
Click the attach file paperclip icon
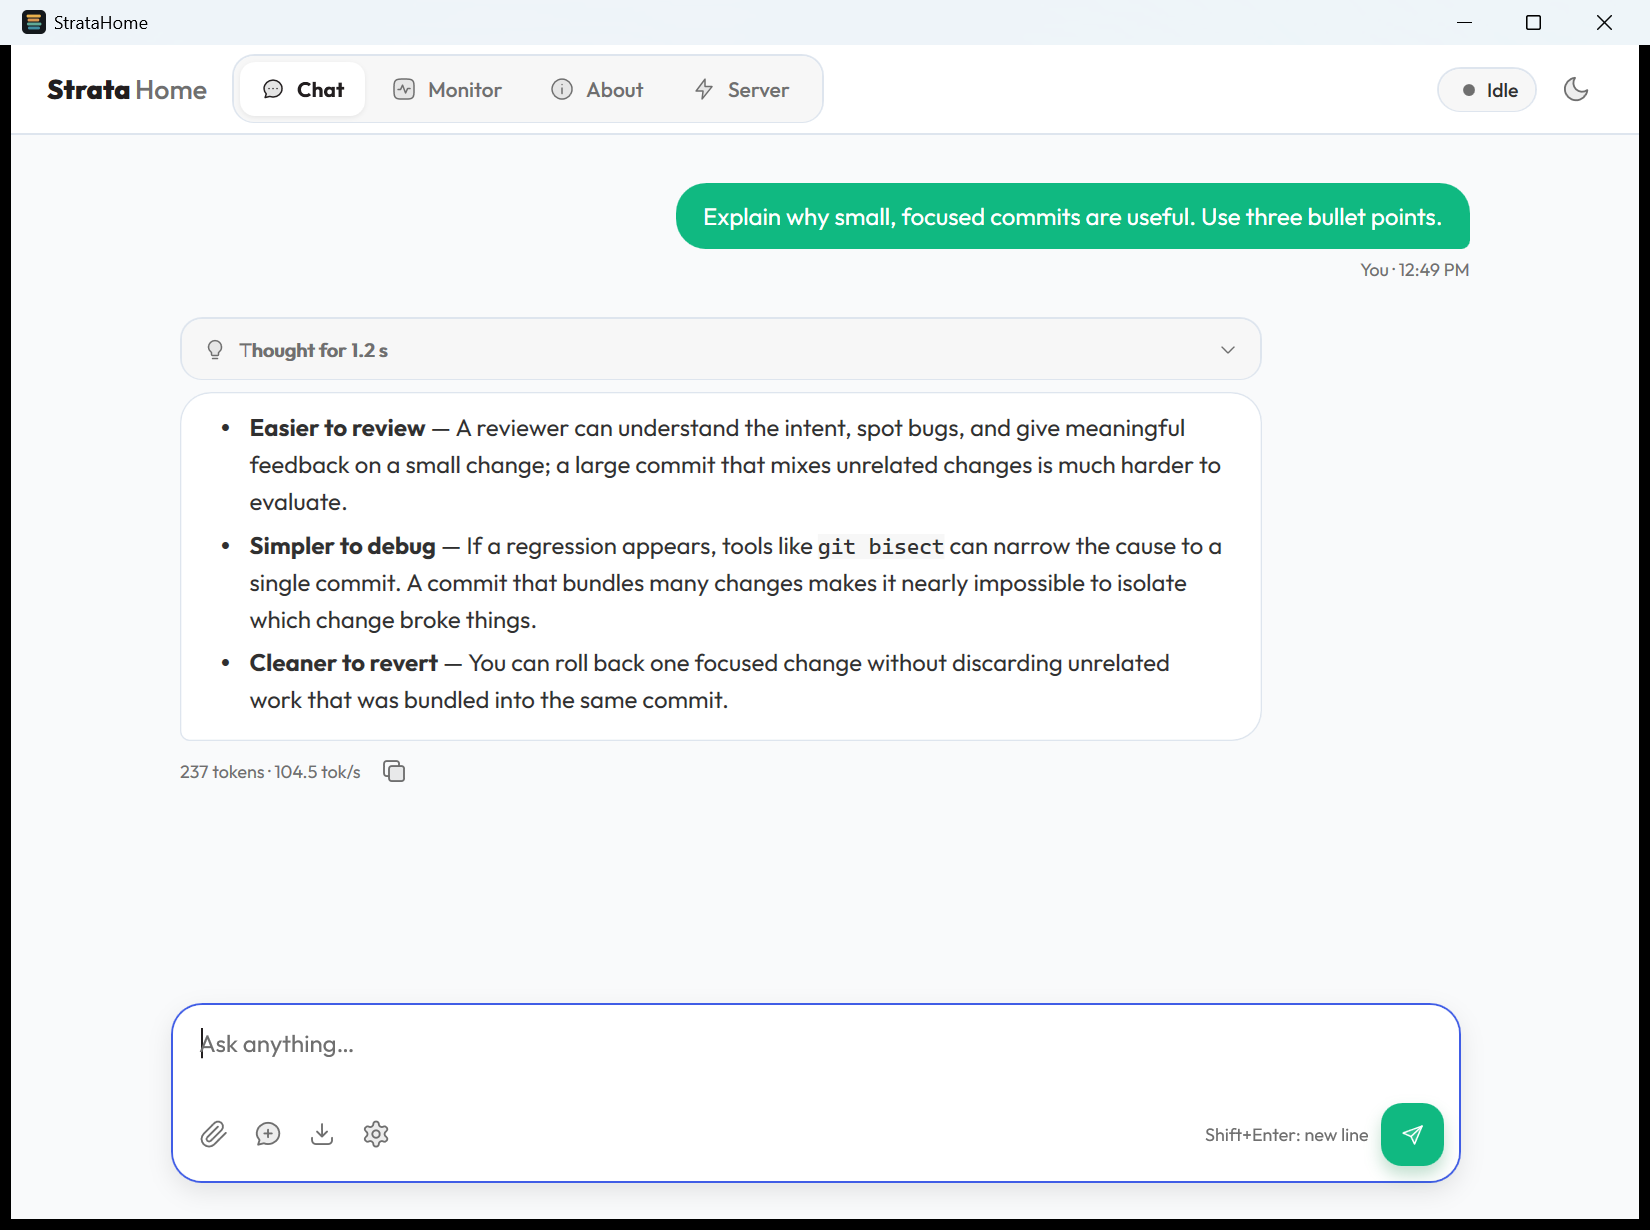tap(213, 1134)
